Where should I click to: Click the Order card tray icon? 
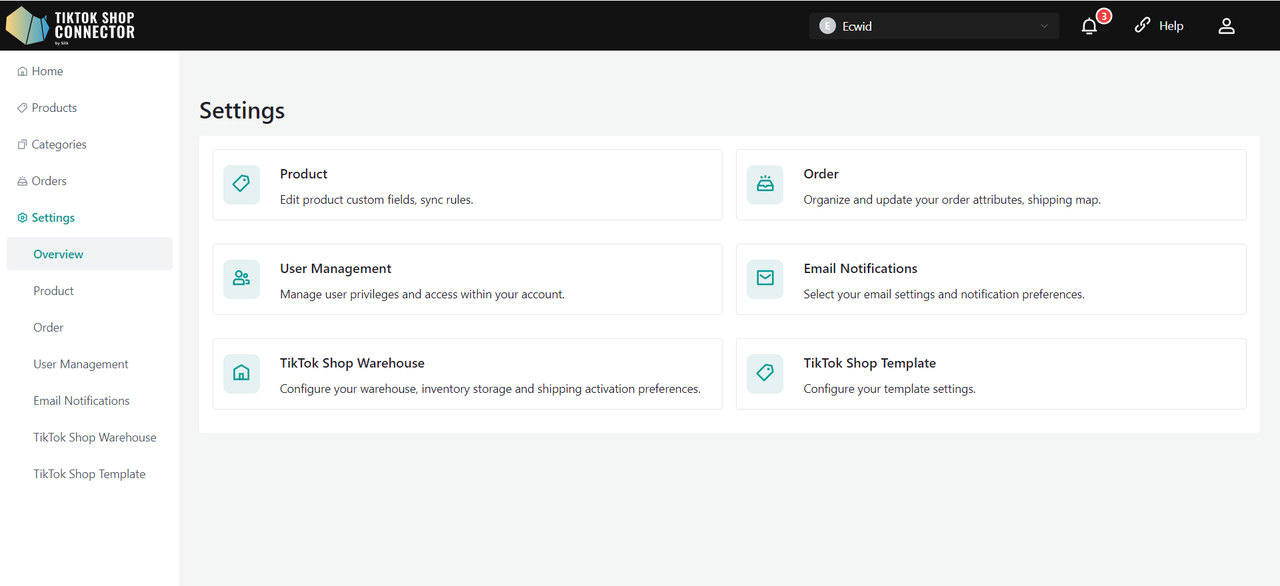[x=765, y=185]
